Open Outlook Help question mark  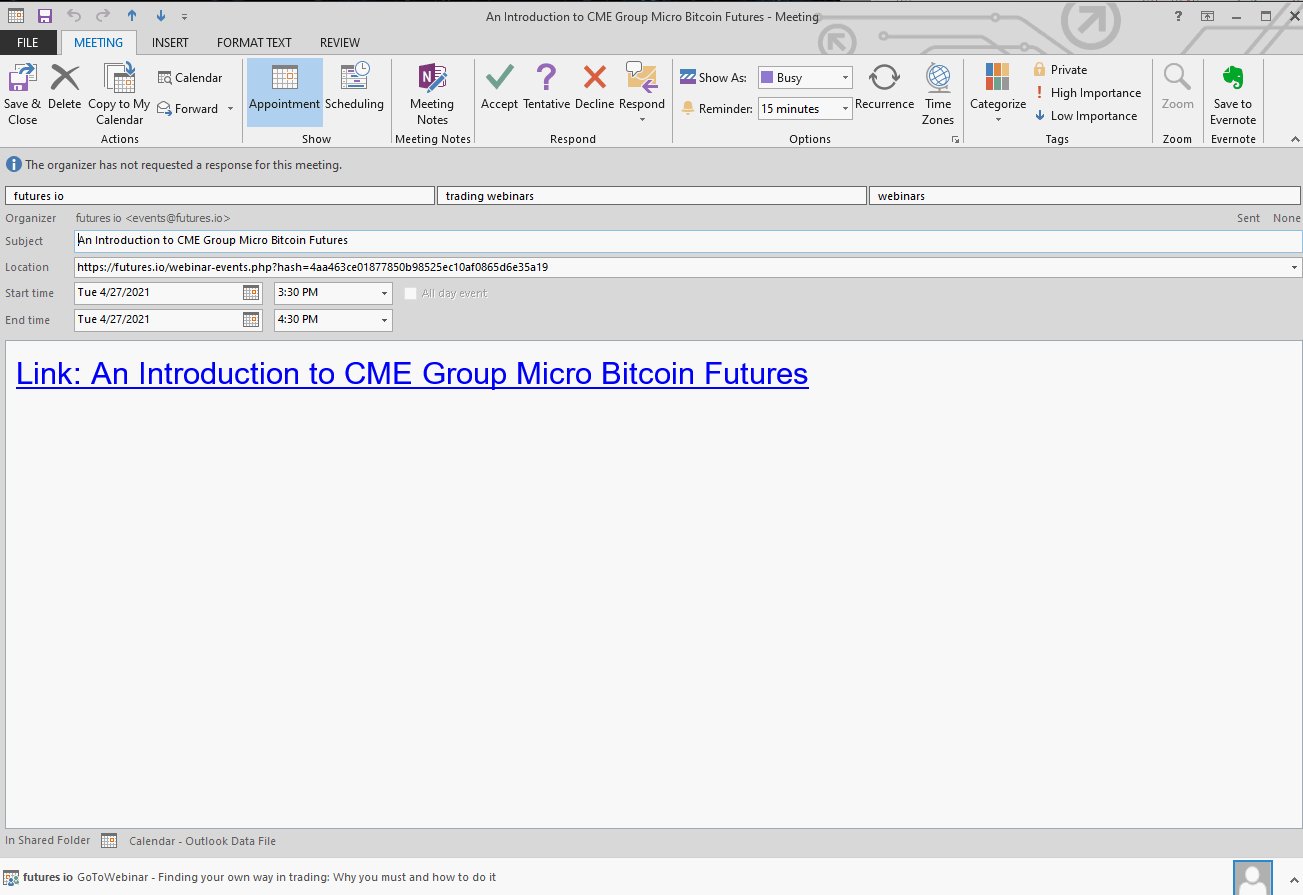click(1179, 16)
